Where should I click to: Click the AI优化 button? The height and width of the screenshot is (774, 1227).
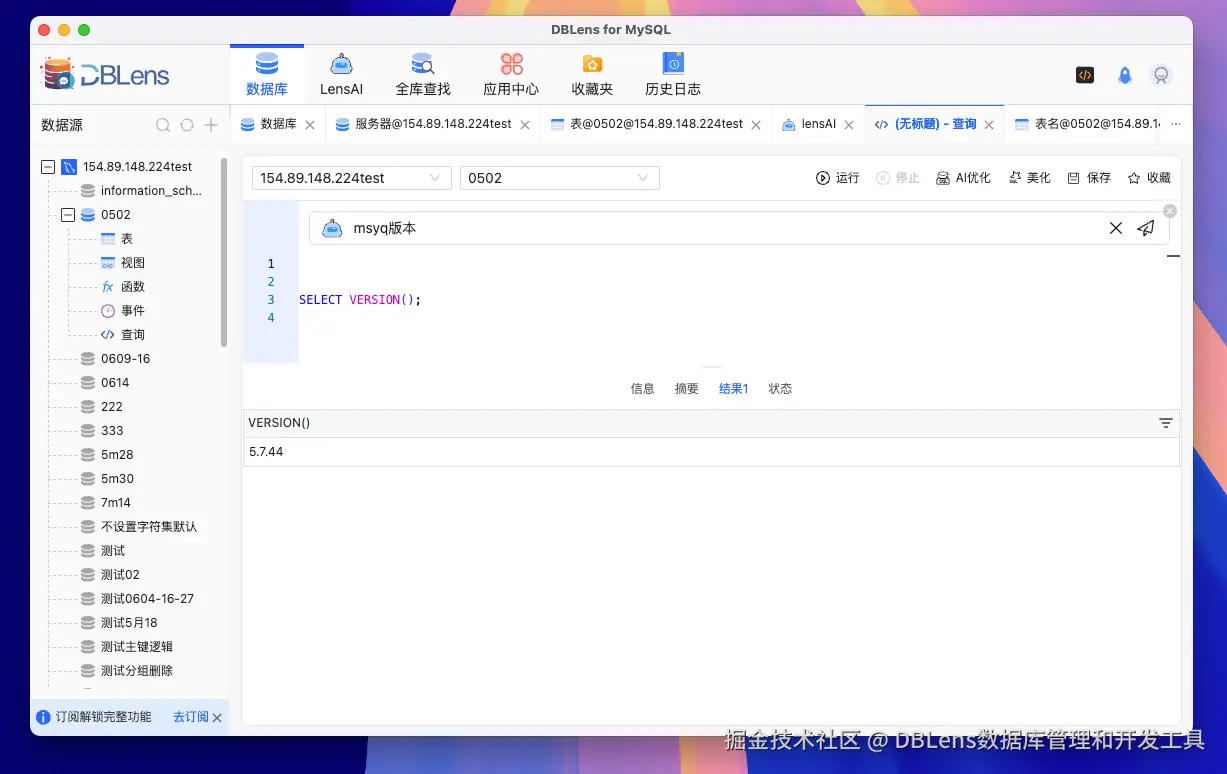pyautogui.click(x=963, y=178)
